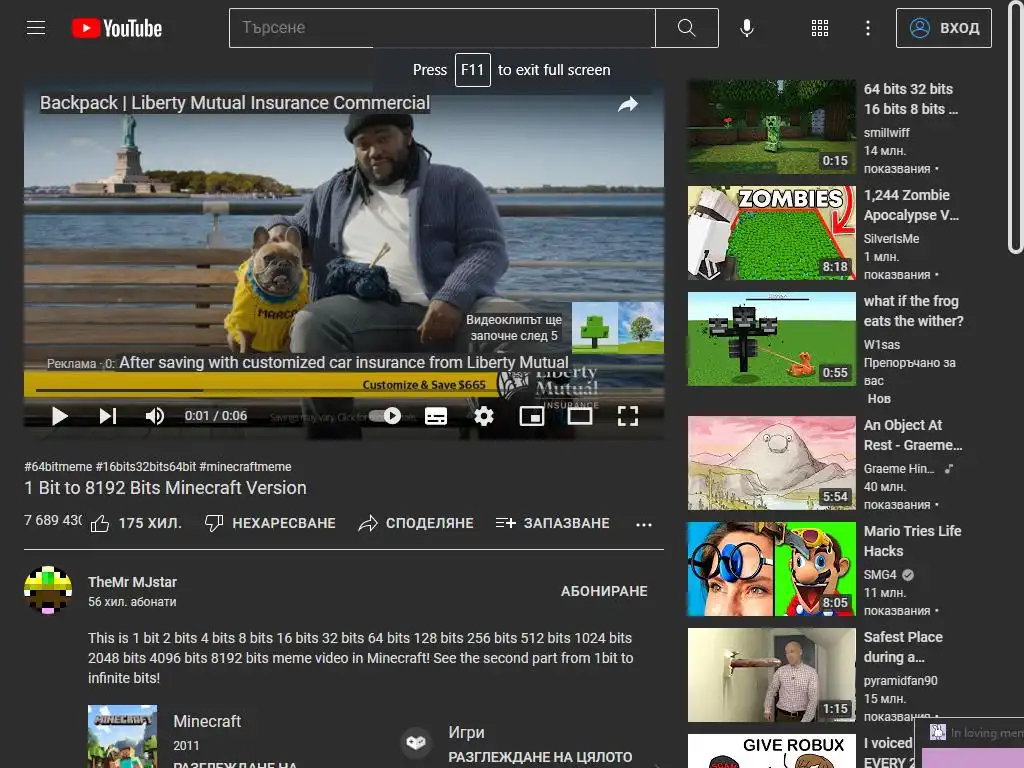Image resolution: width=1024 pixels, height=768 pixels.
Task: Switch to the miniplayer
Action: (532, 416)
